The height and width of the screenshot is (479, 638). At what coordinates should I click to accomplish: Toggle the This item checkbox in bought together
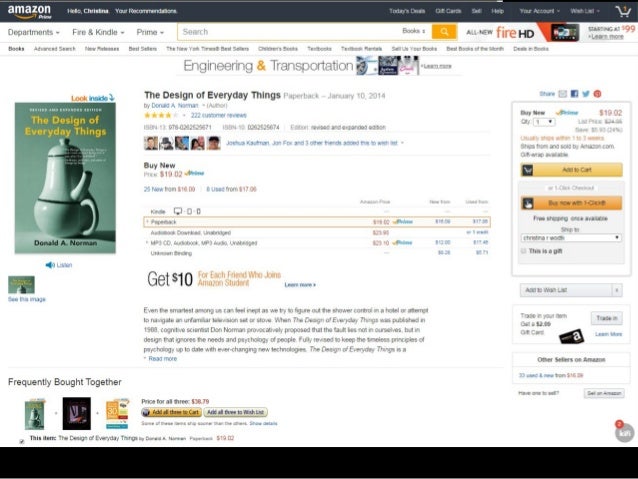click(22, 441)
